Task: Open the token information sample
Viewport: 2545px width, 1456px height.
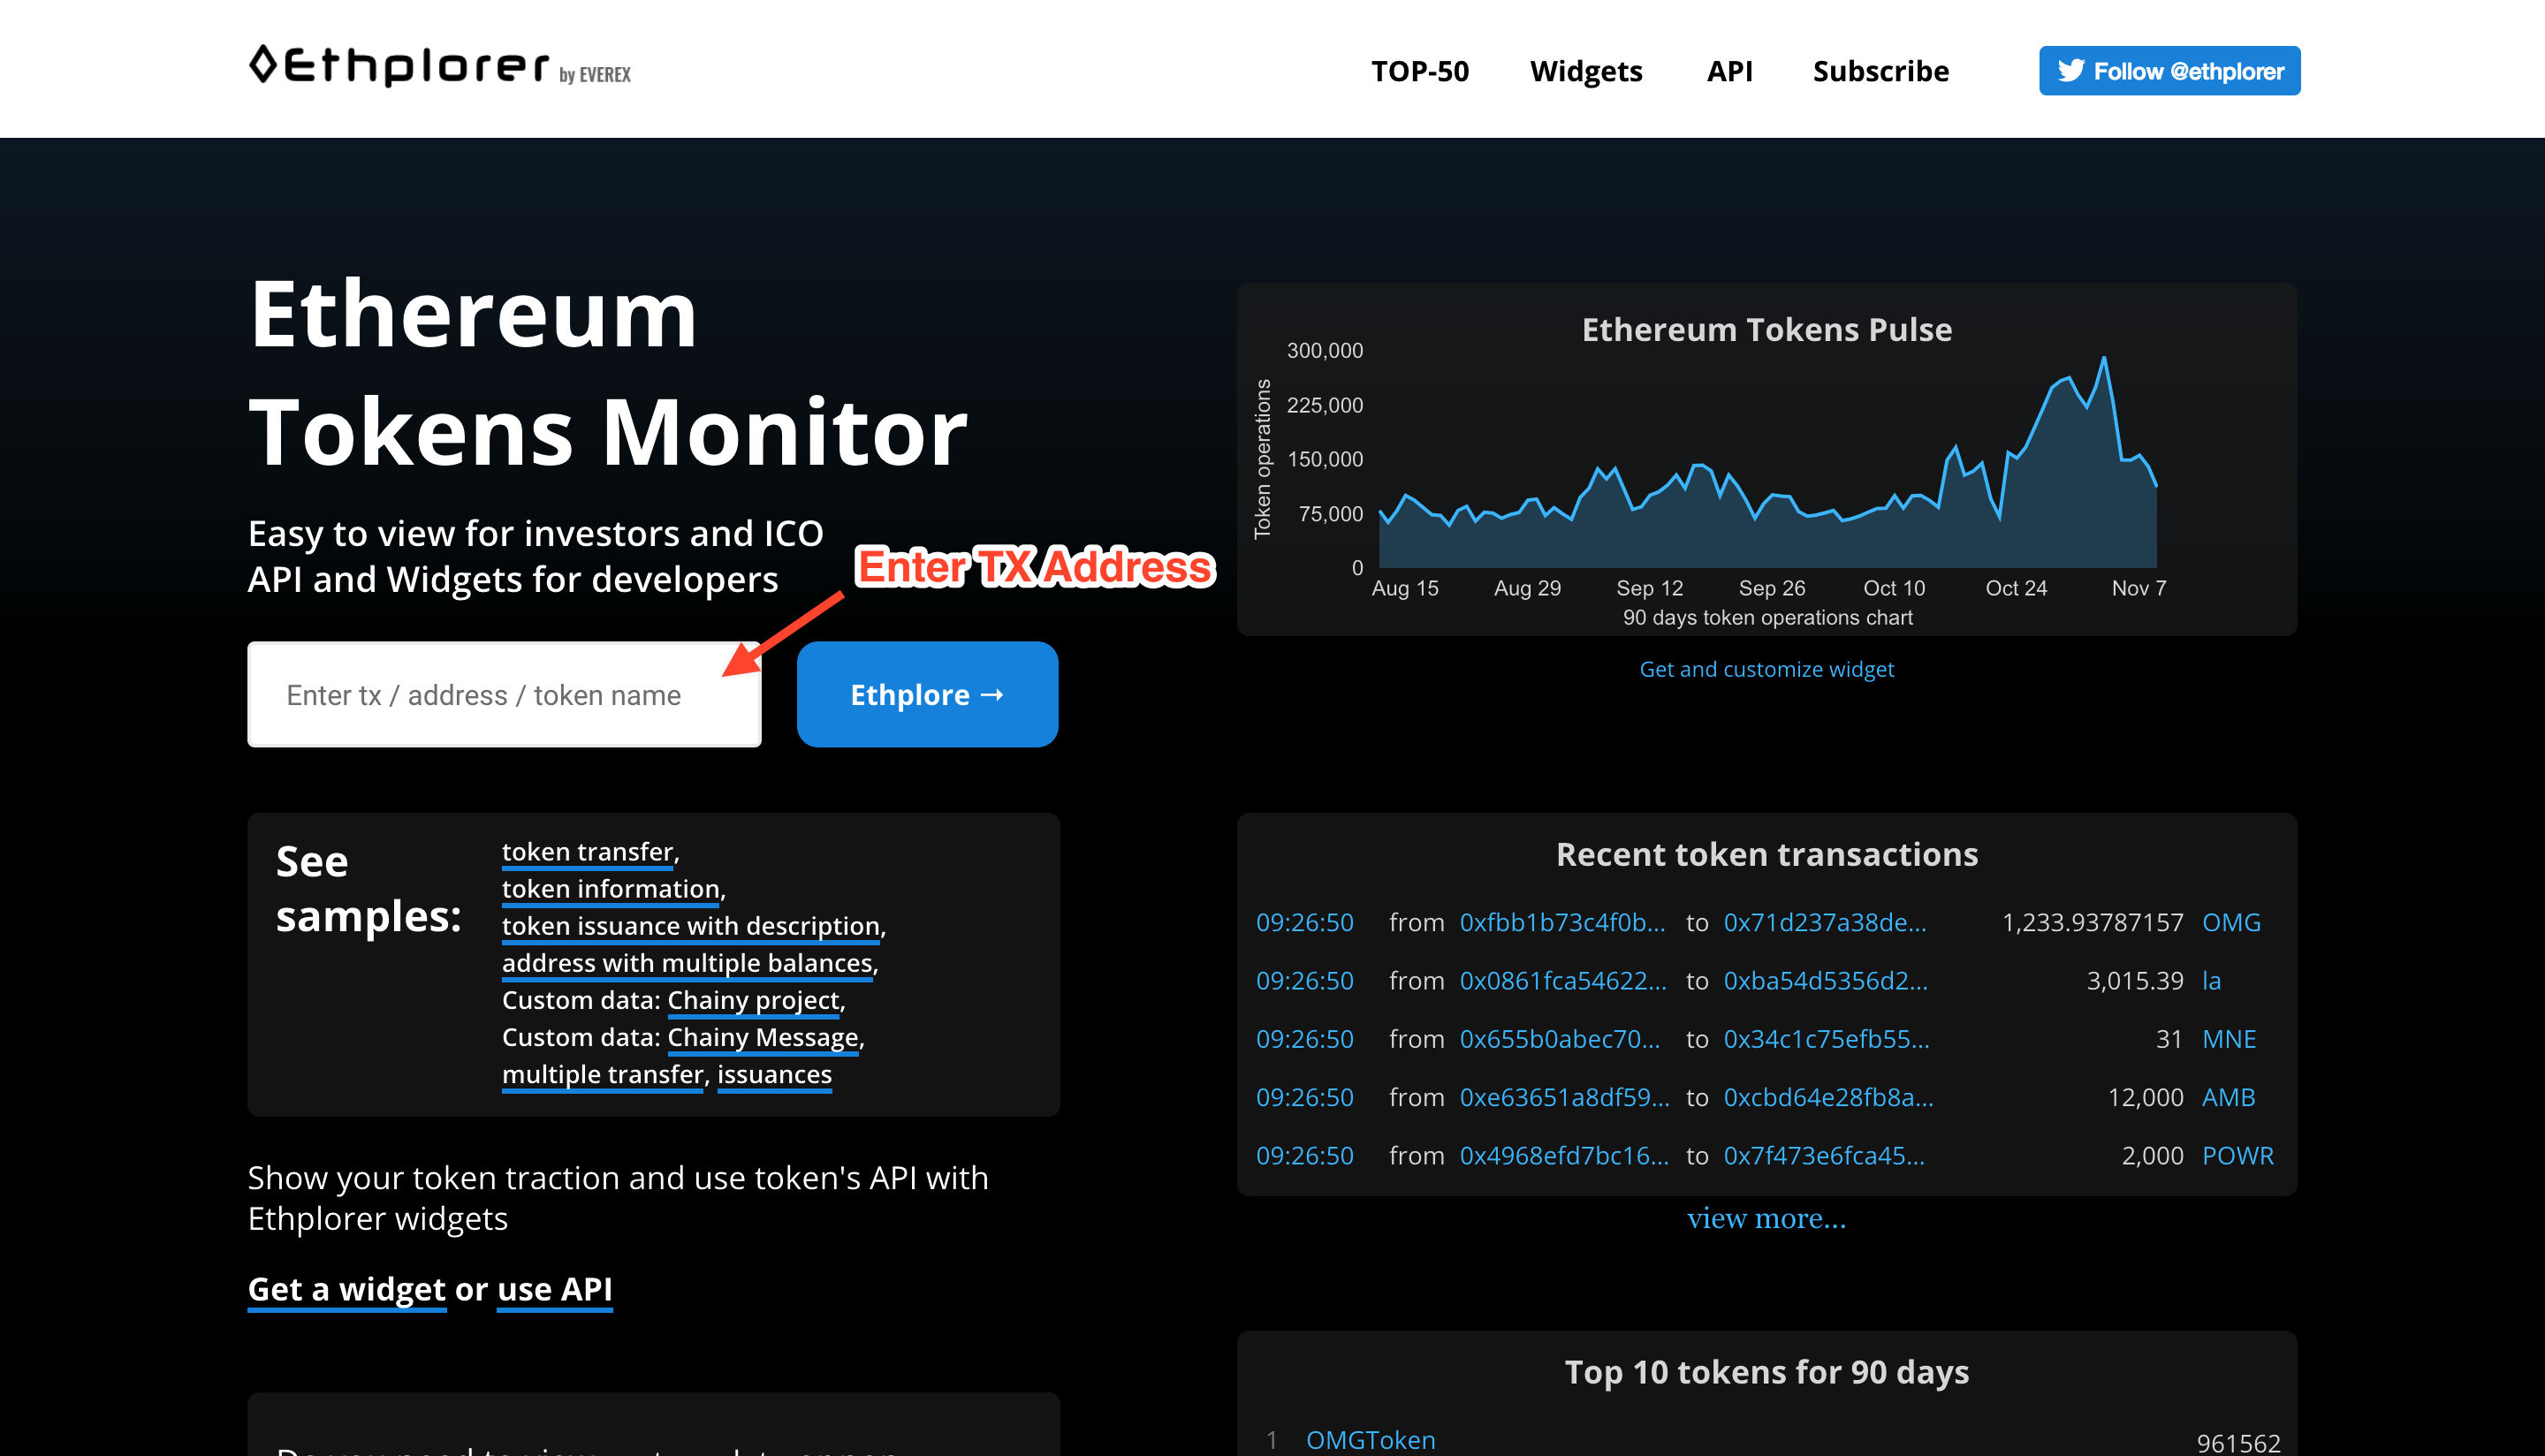Action: point(610,889)
